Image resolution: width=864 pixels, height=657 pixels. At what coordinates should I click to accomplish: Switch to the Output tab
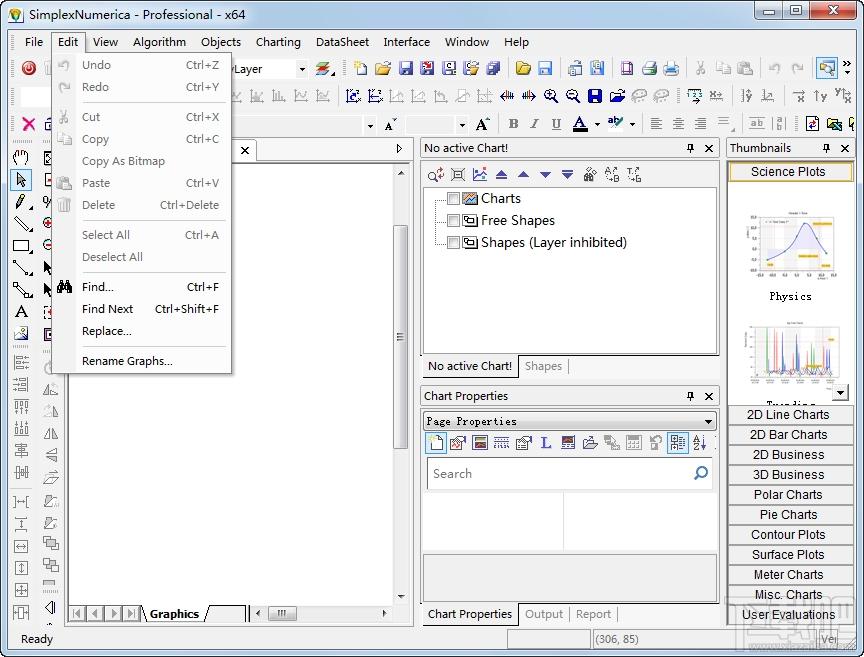click(544, 614)
